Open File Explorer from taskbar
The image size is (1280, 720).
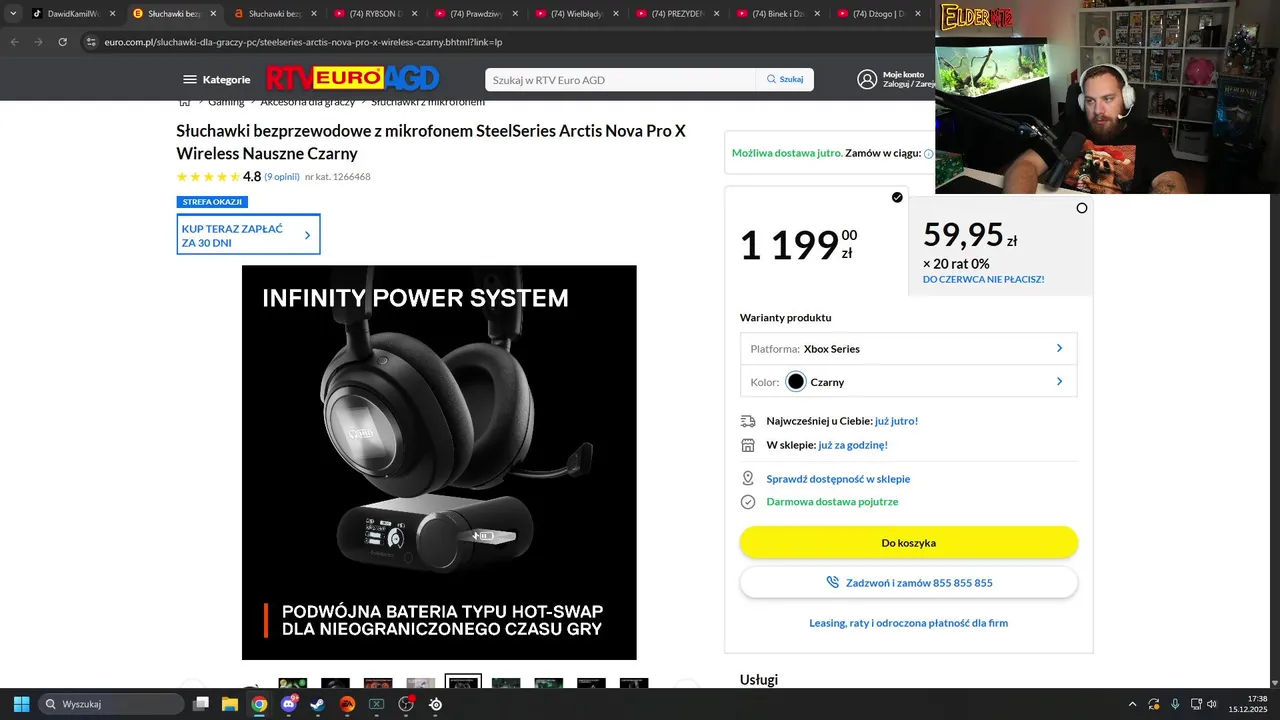pos(230,704)
